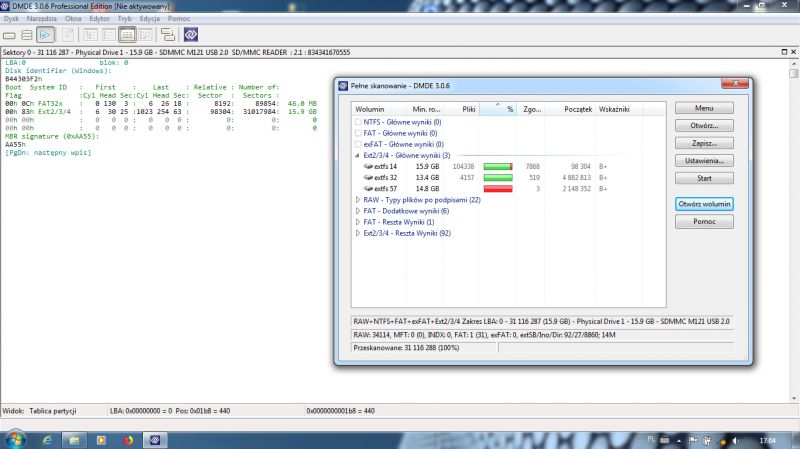Click the red quality bar of extfs 57
The height and width of the screenshot is (449, 800).
(498, 189)
